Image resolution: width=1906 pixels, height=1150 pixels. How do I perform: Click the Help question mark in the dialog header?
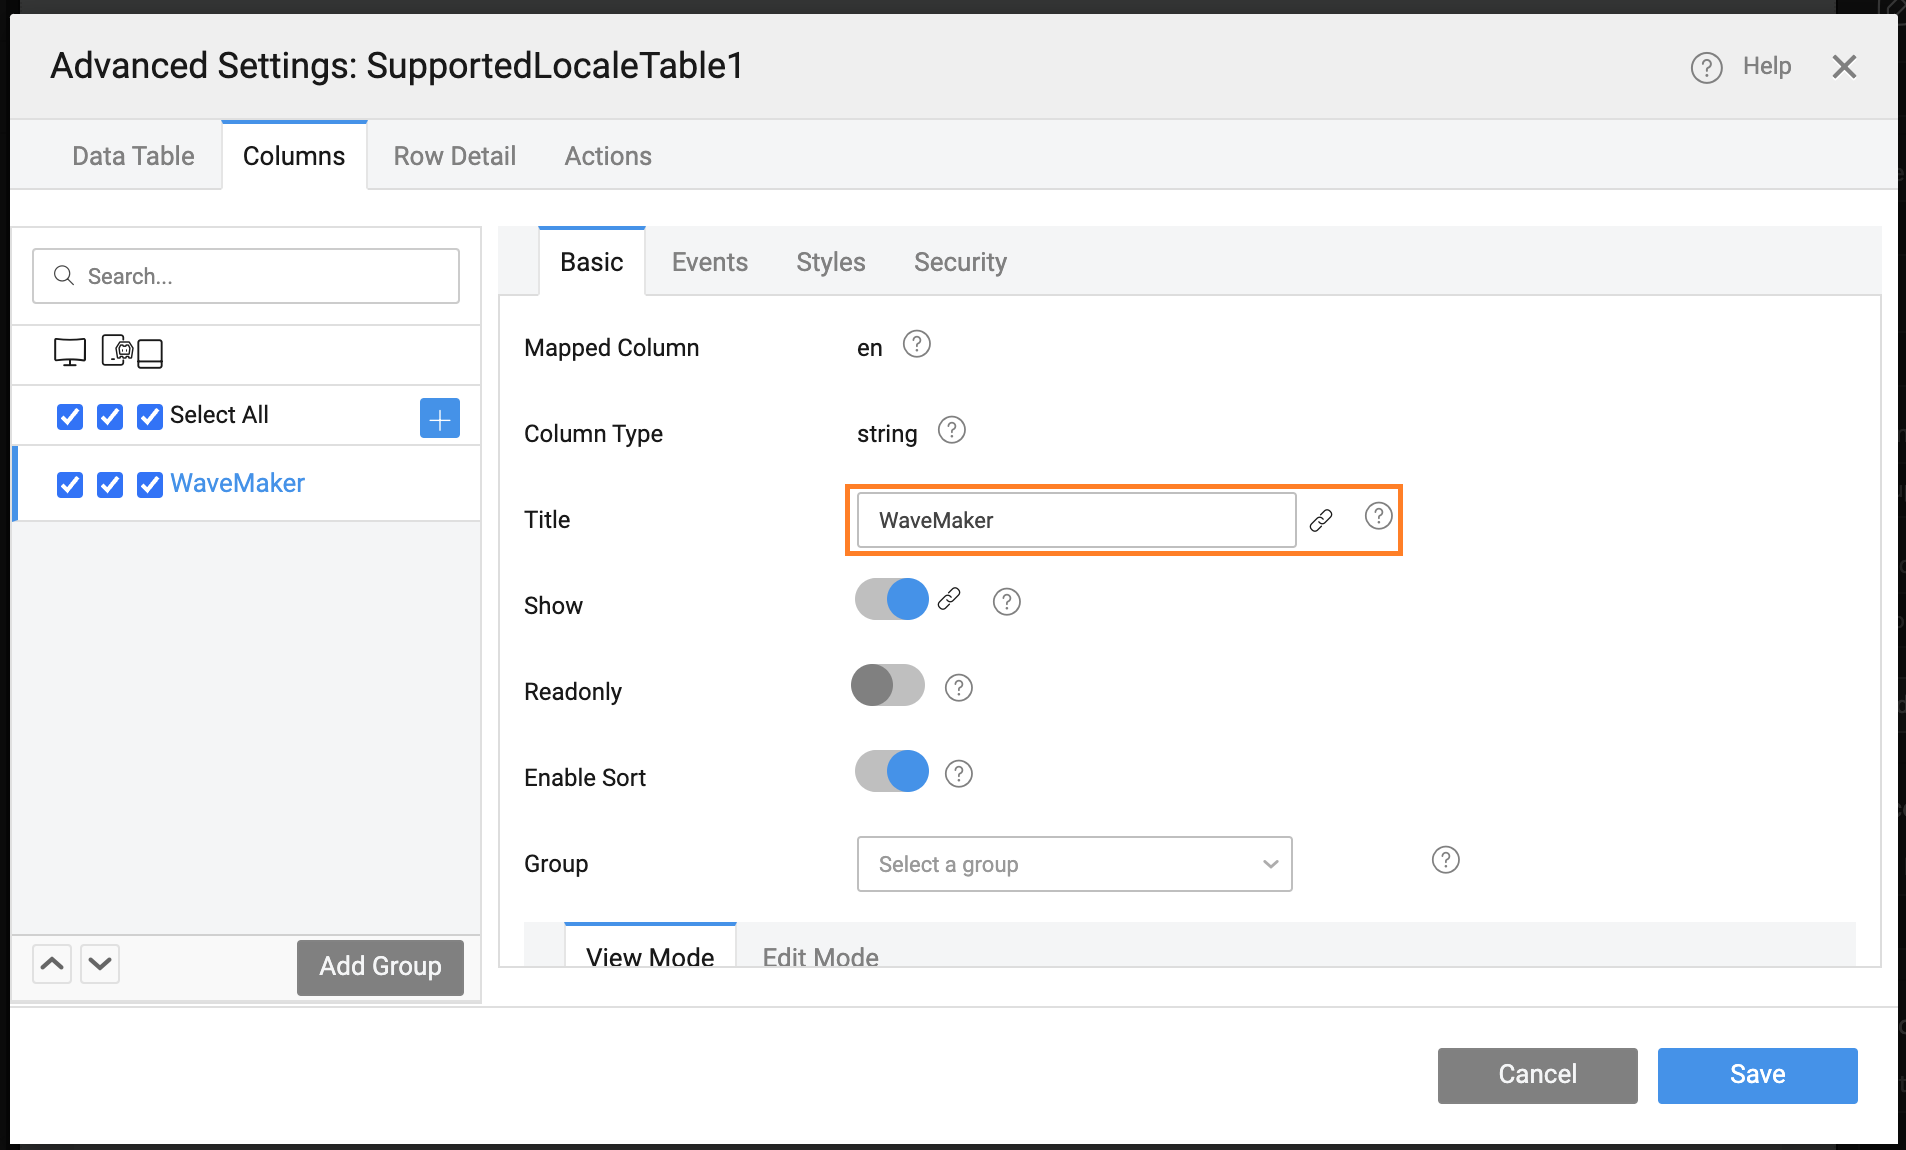coord(1705,67)
